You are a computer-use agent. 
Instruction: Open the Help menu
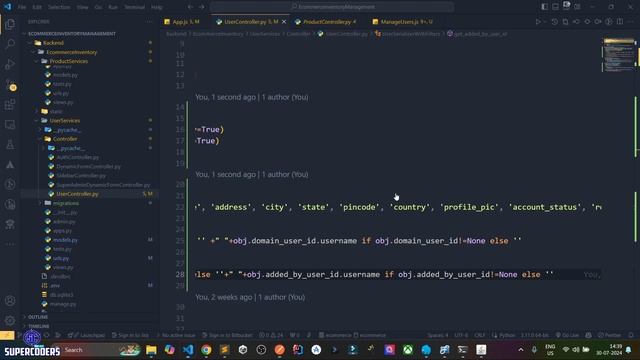(x=156, y=7)
